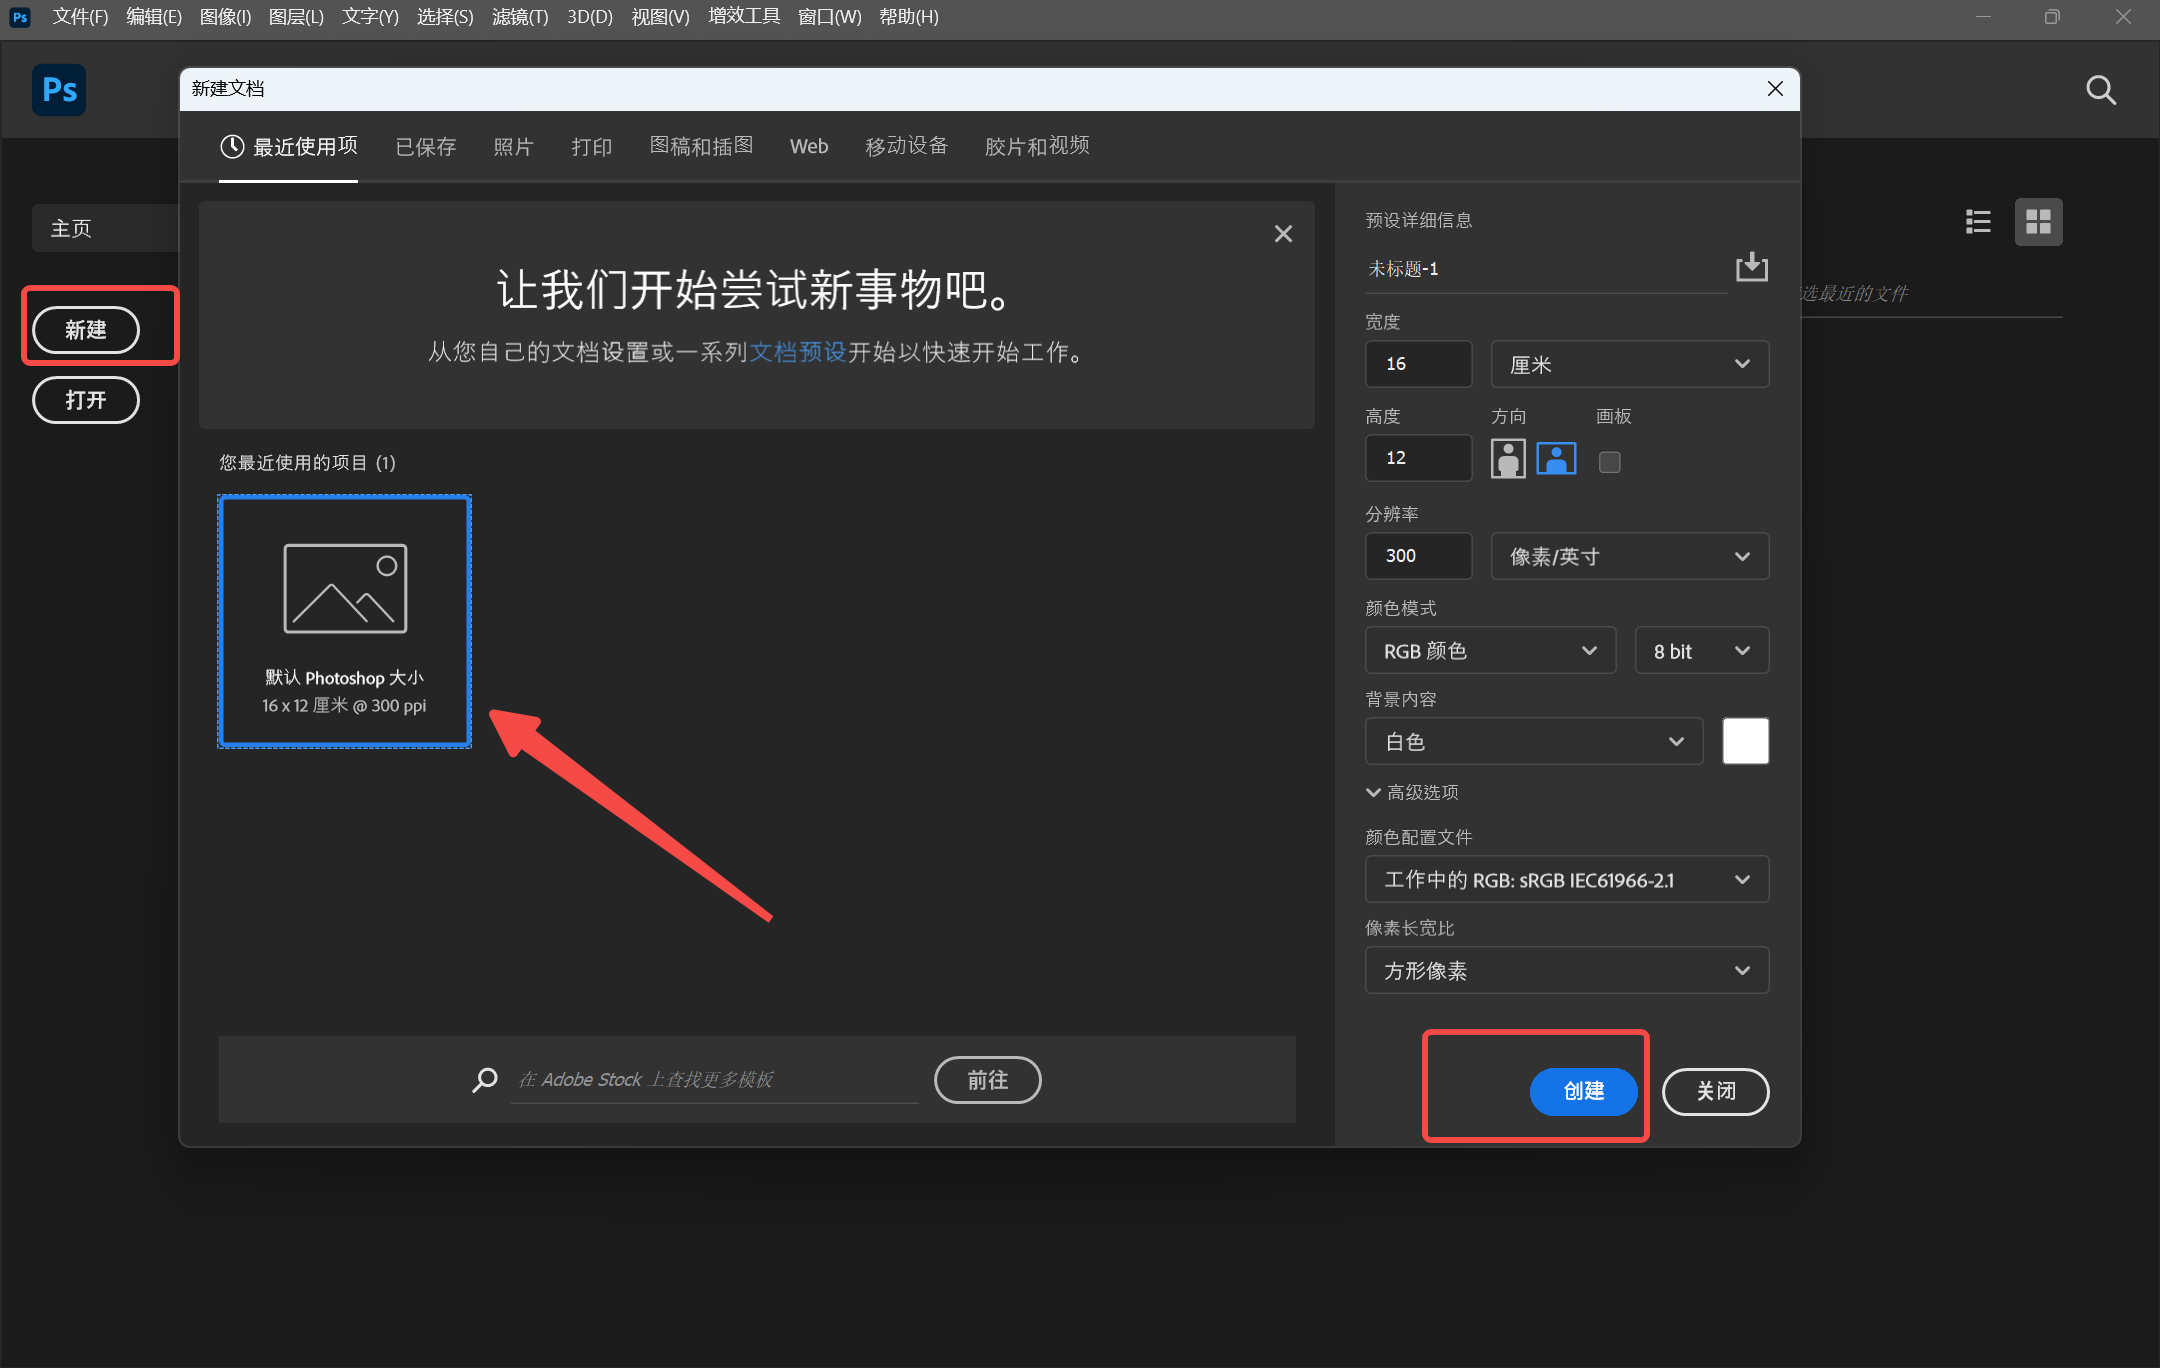Viewport: 2160px width, 1368px height.
Task: Collapse the 高级选项 section
Action: (1412, 793)
